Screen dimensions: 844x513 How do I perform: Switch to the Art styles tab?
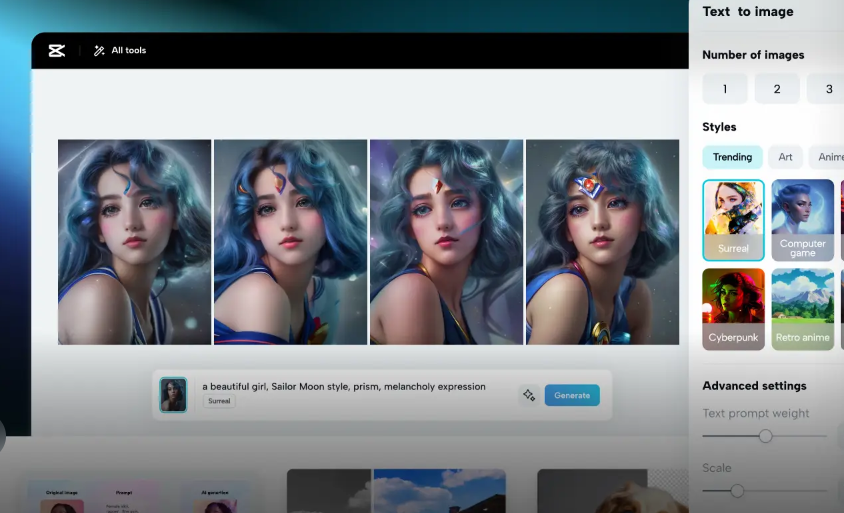coord(785,157)
